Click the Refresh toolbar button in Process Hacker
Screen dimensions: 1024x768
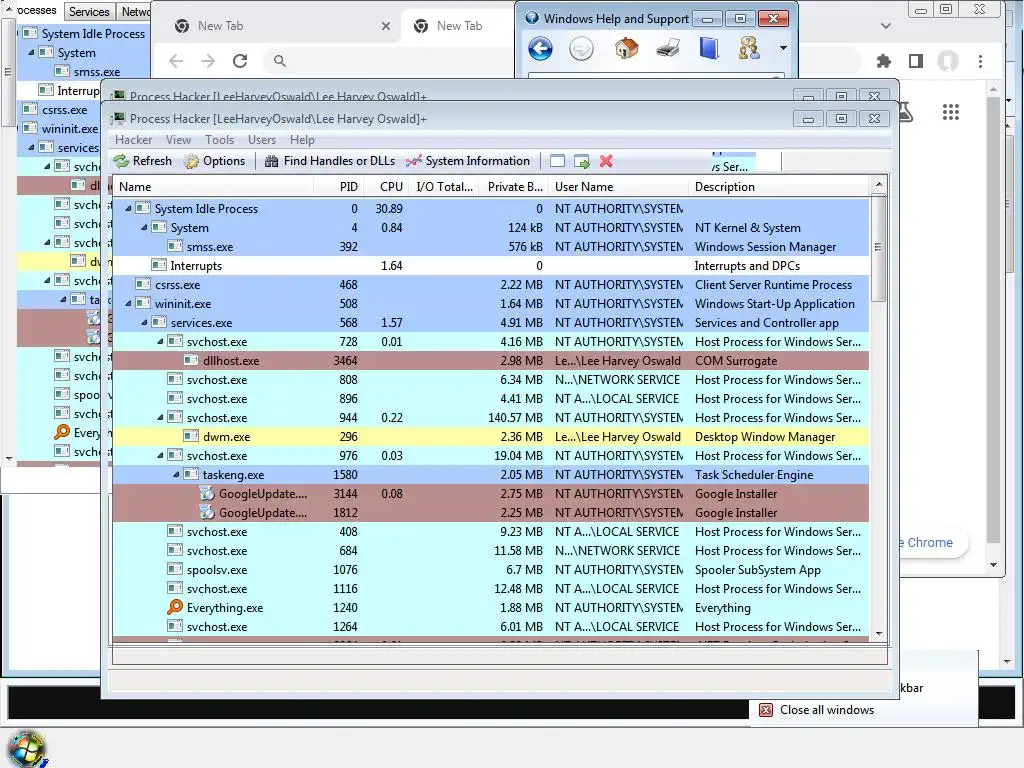(142, 161)
